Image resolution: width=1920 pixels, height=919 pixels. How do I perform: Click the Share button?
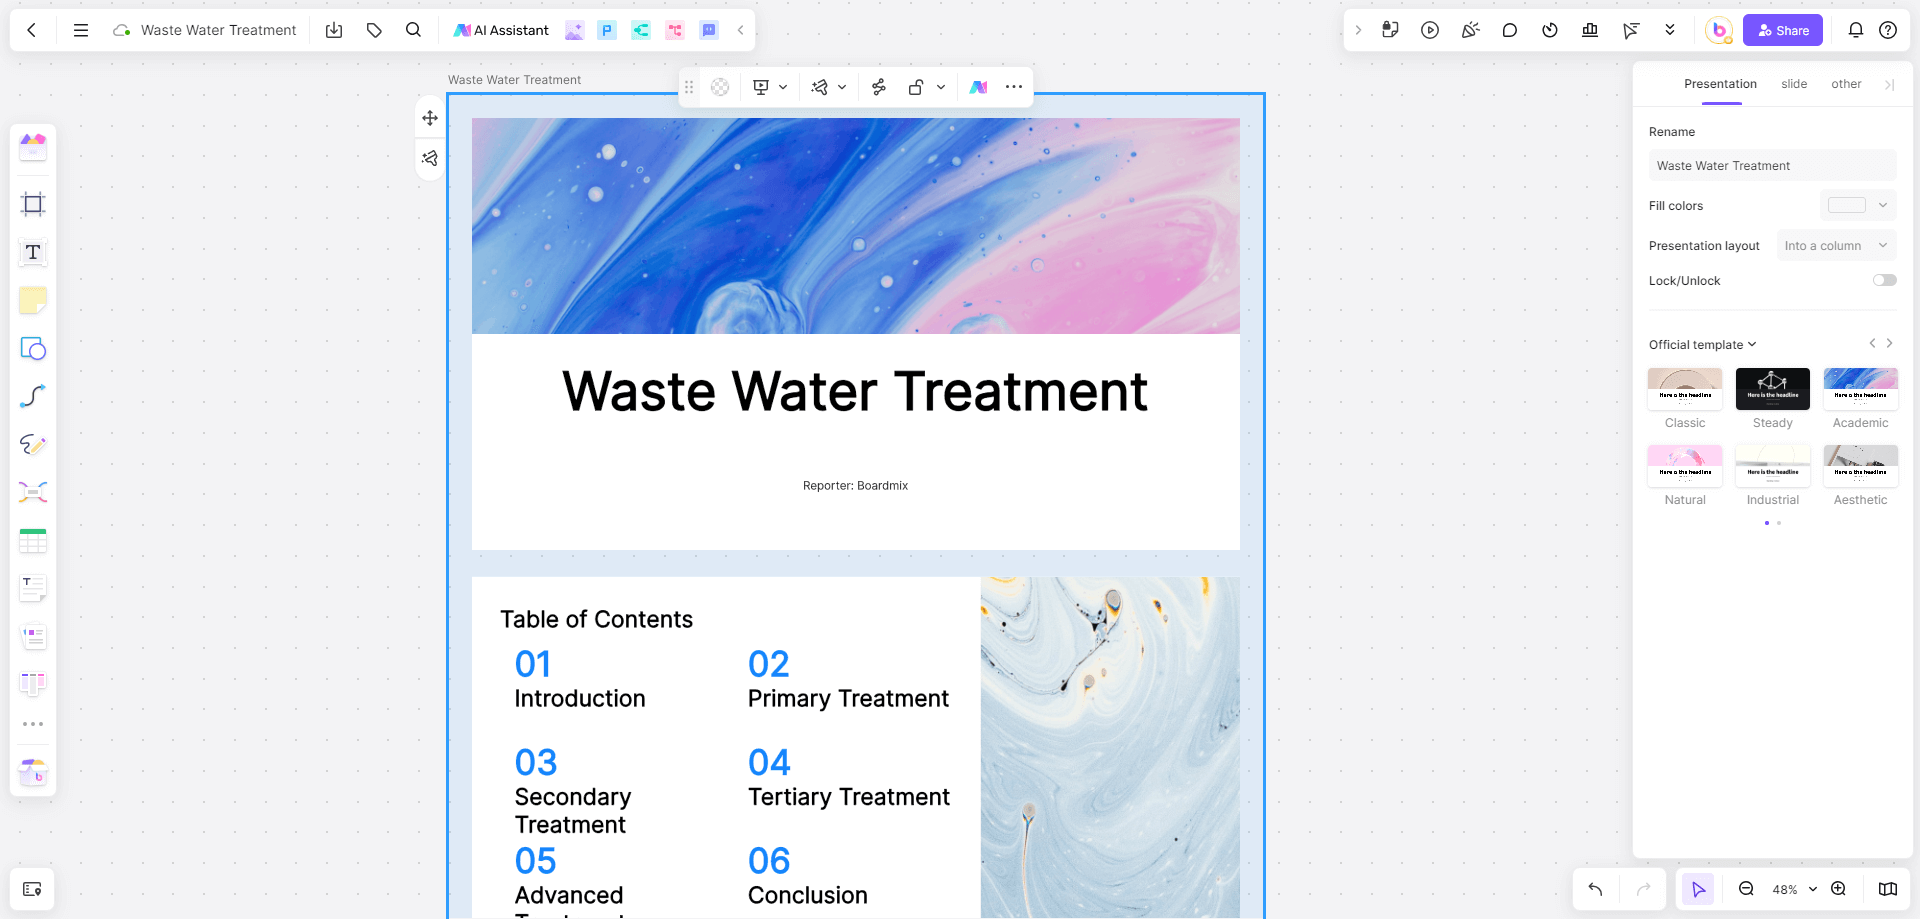coord(1783,30)
